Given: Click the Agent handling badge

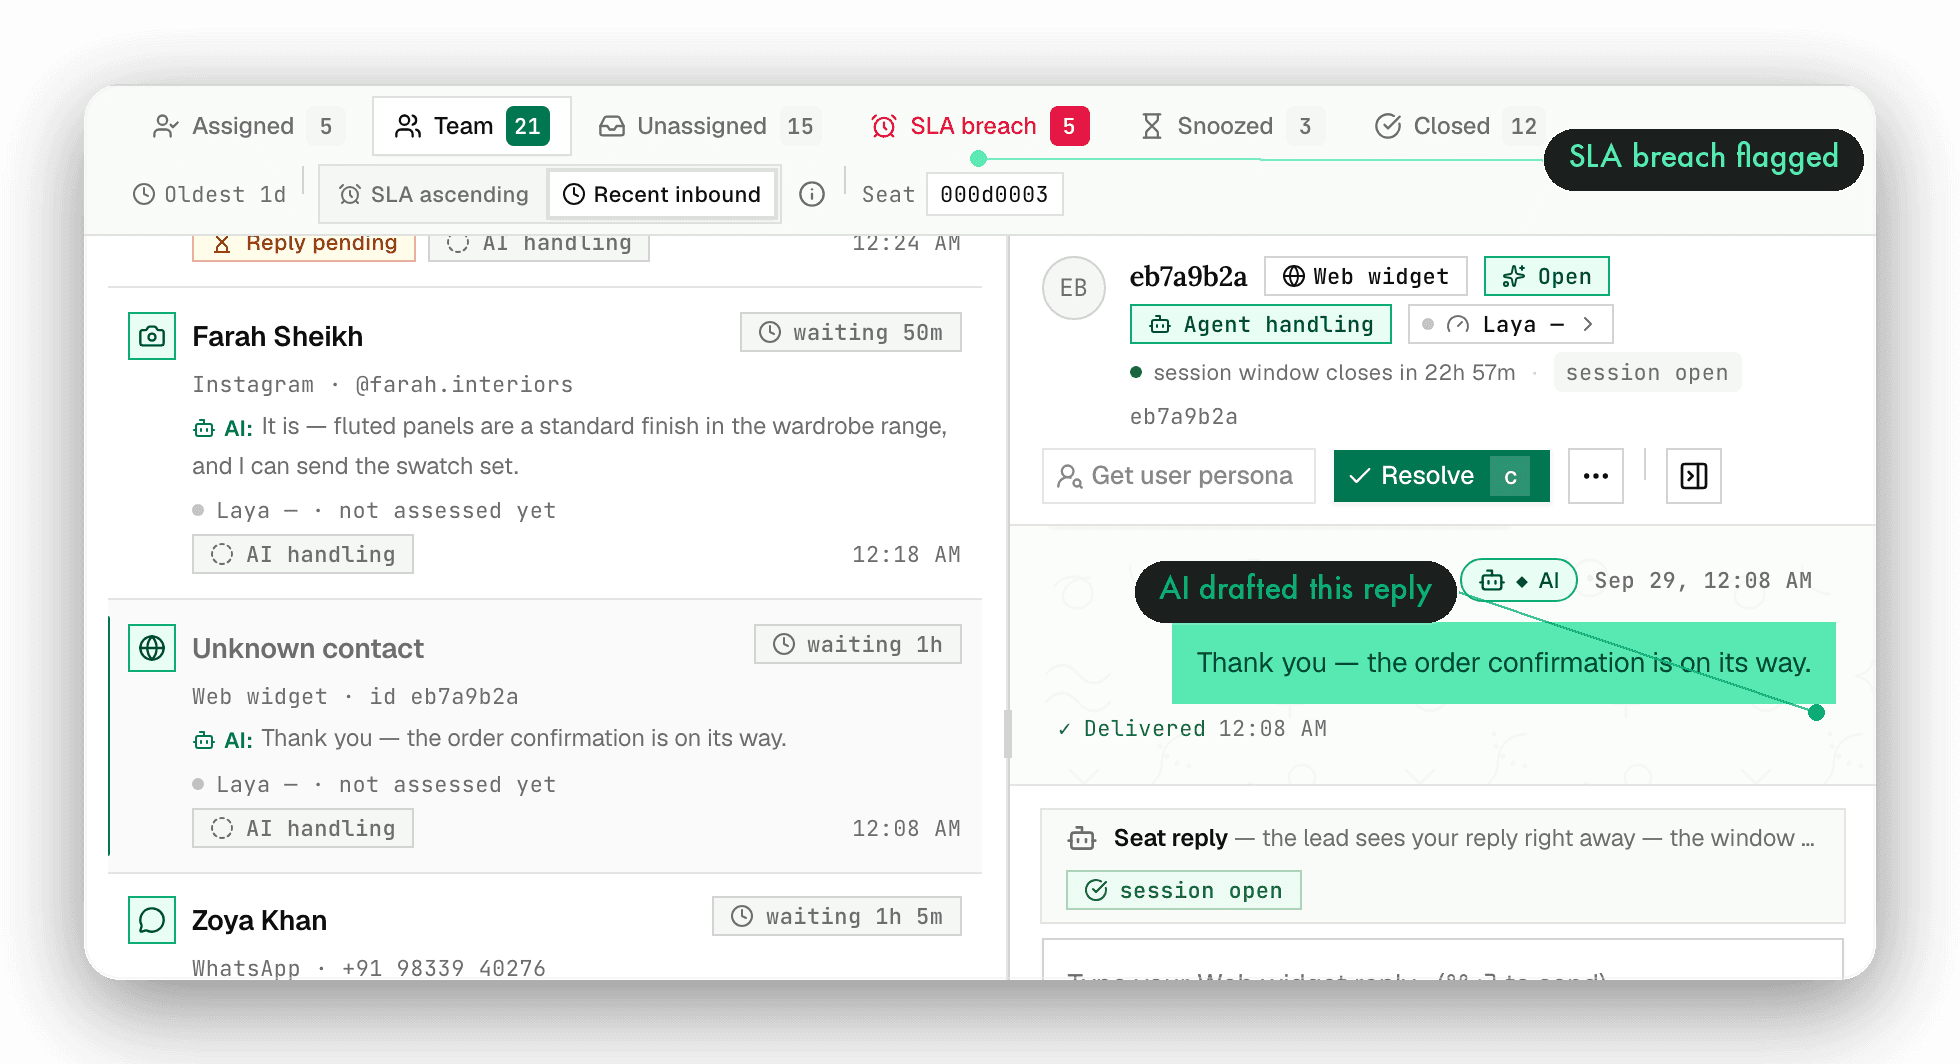Looking at the screenshot, I should pos(1261,324).
